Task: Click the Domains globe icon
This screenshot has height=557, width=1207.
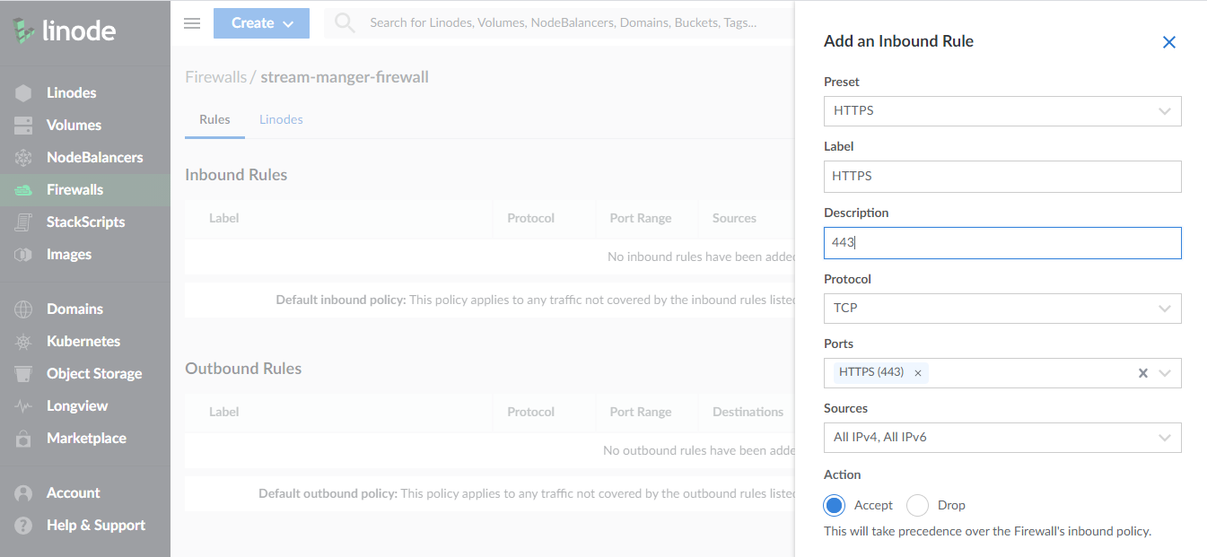Action: pos(23,309)
